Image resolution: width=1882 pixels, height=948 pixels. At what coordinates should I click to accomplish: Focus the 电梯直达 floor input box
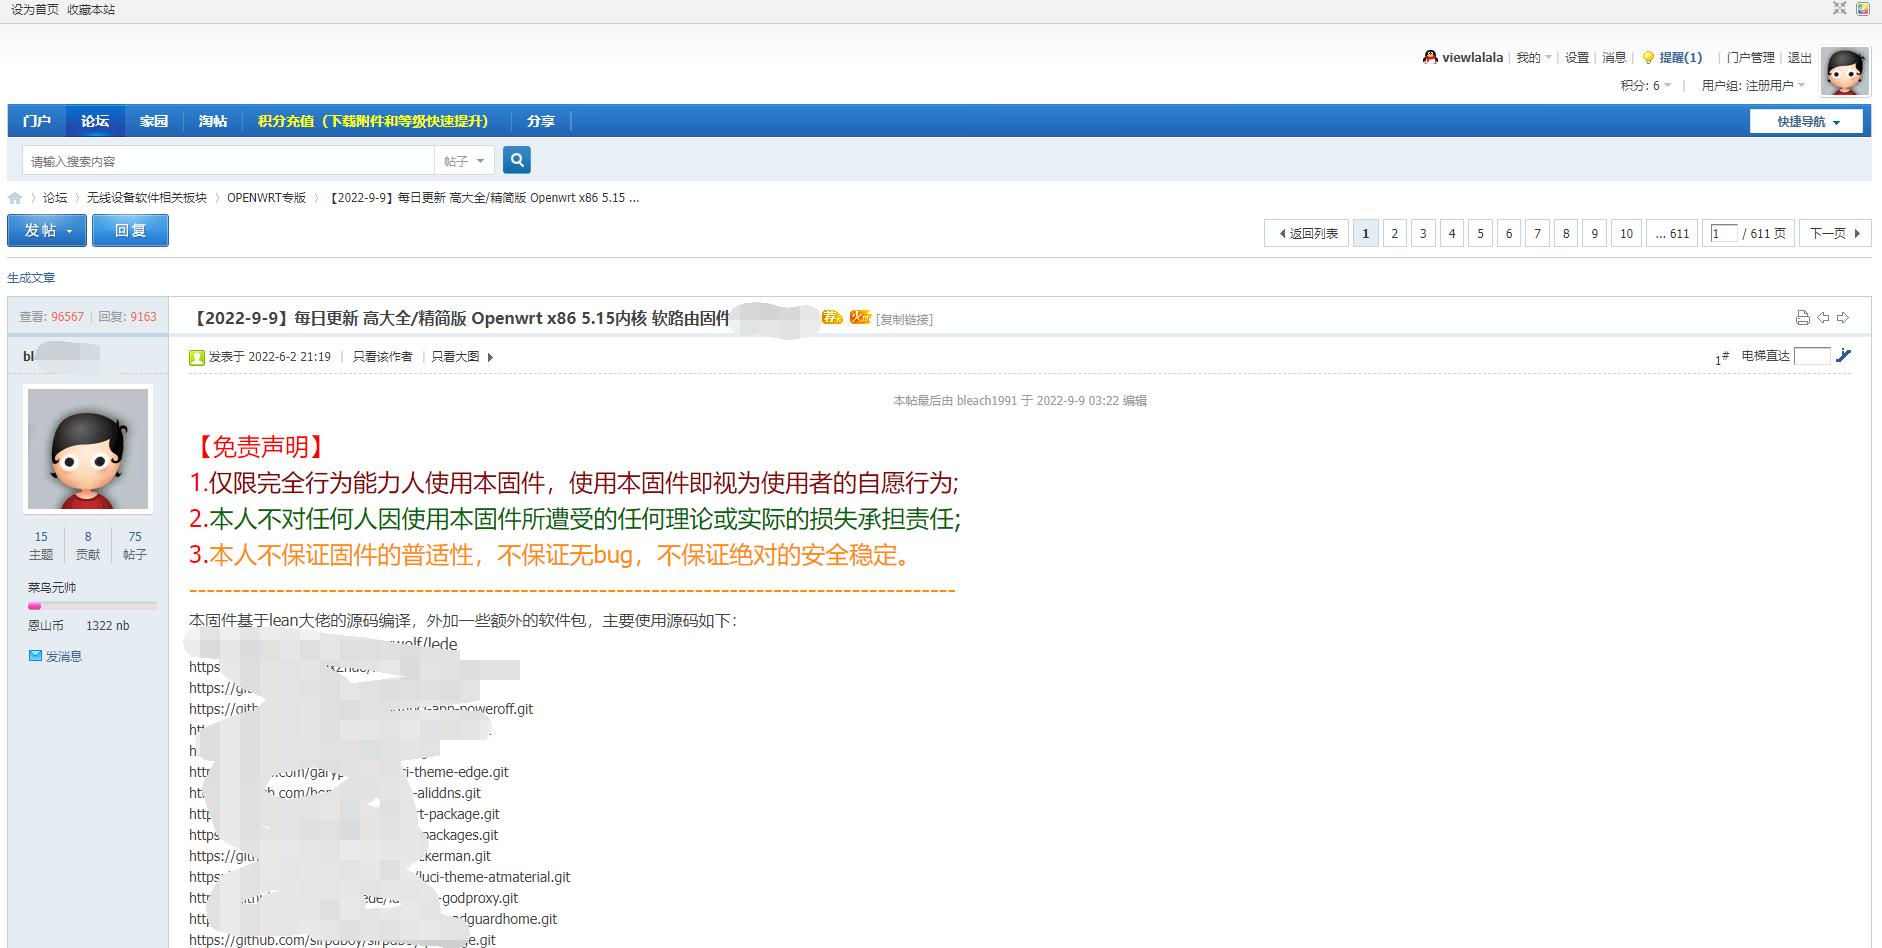[x=1812, y=356]
